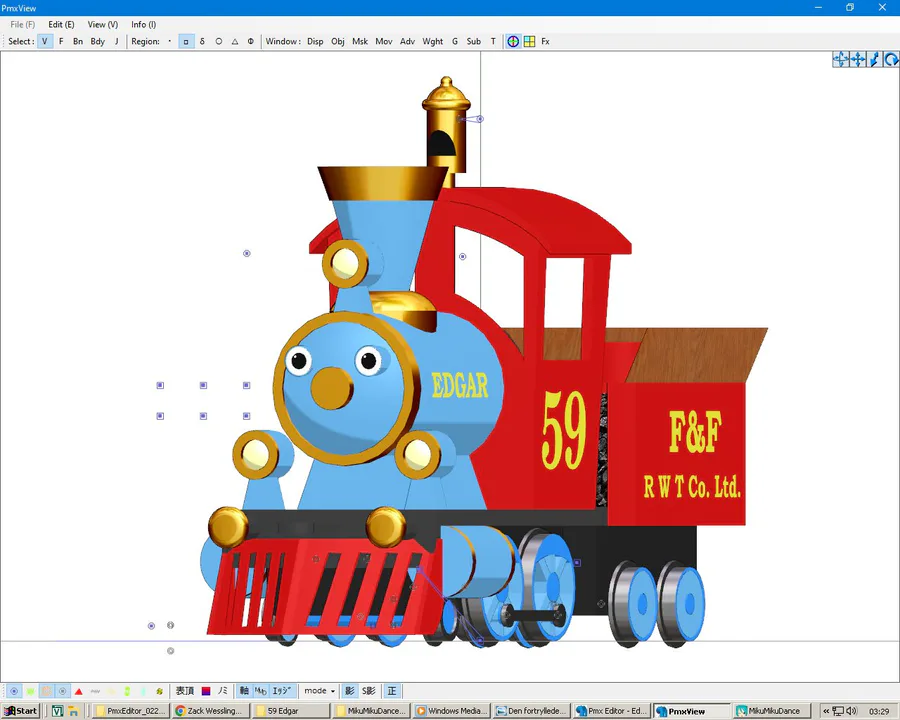Open the File menu

point(23,25)
